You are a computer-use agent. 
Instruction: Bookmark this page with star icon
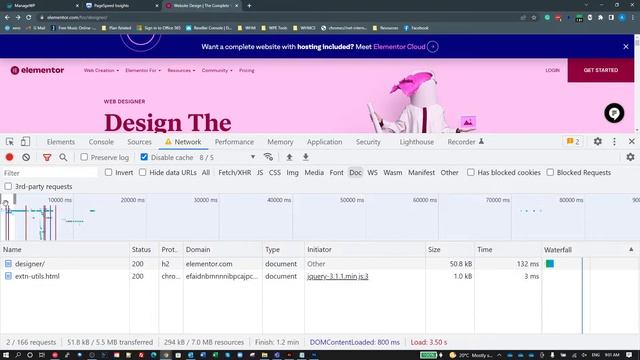tap(534, 18)
